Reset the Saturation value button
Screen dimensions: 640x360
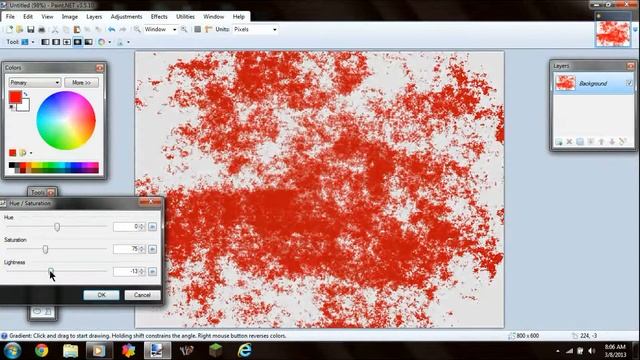coord(152,249)
